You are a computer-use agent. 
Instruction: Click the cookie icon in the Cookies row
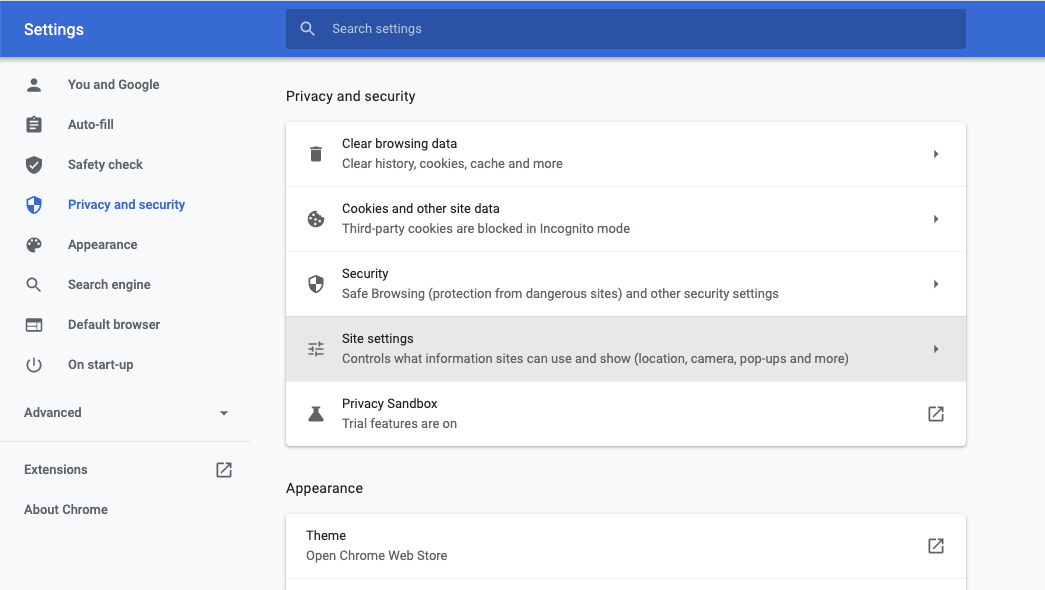tap(316, 219)
